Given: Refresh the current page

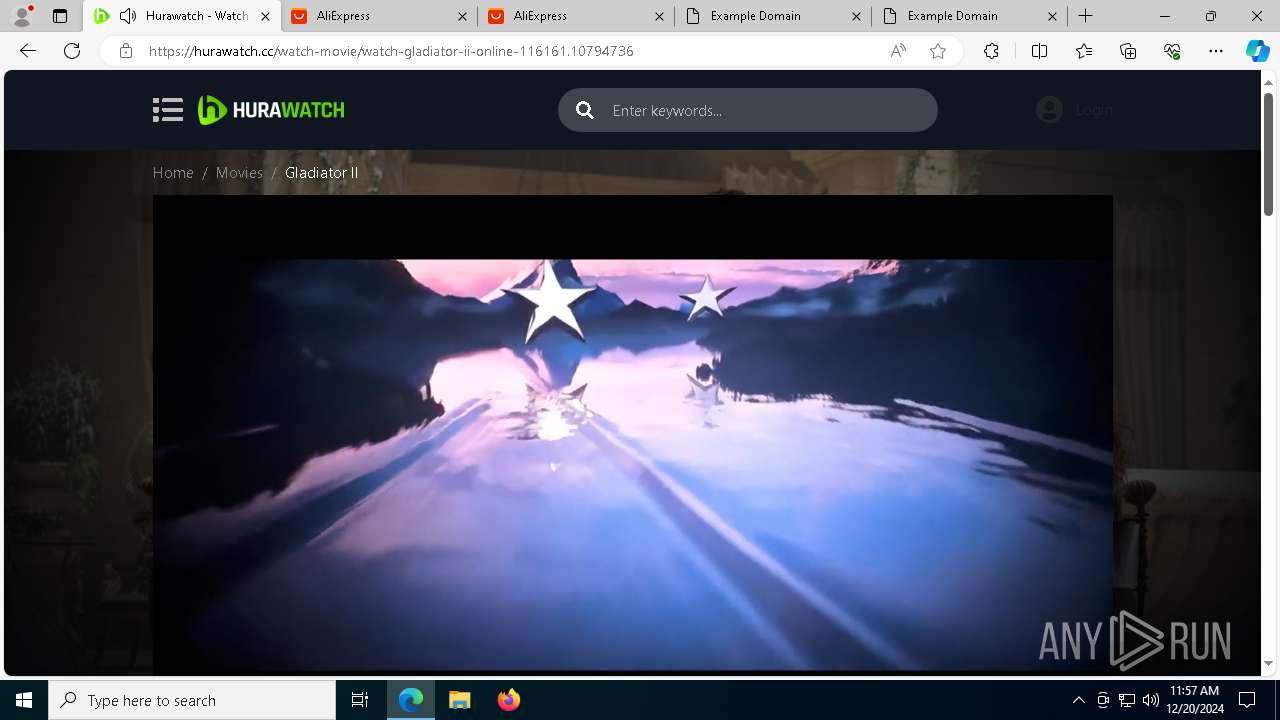Looking at the screenshot, I should 72,51.
